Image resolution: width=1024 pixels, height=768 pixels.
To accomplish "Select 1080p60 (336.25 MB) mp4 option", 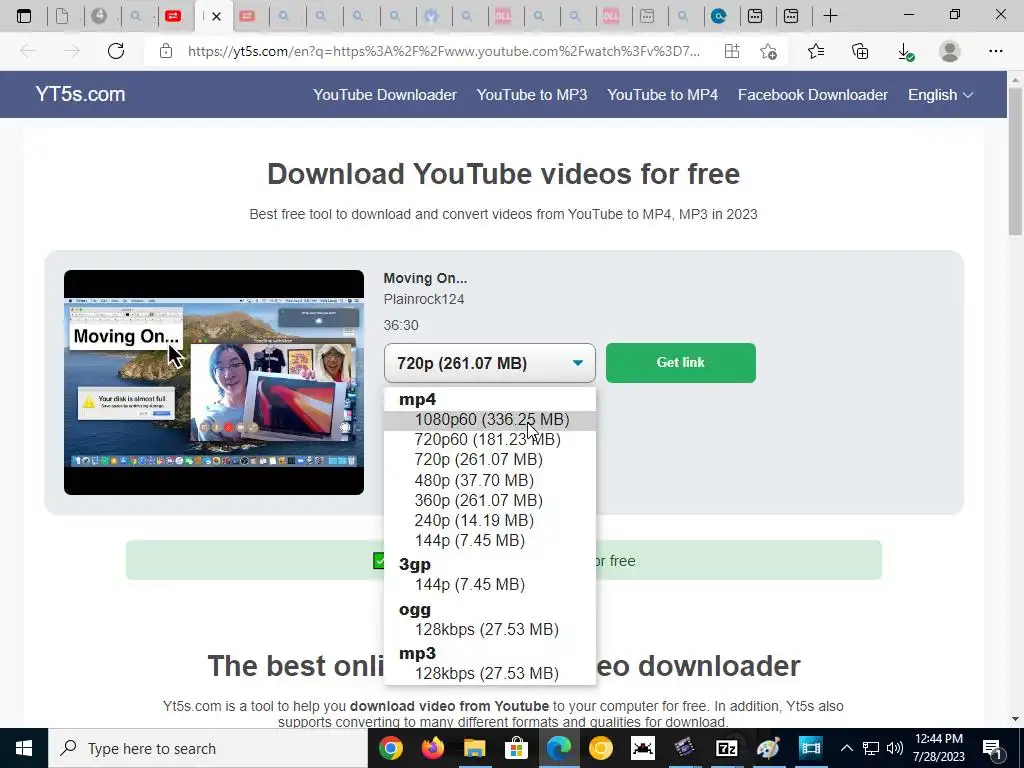I will click(x=490, y=419).
